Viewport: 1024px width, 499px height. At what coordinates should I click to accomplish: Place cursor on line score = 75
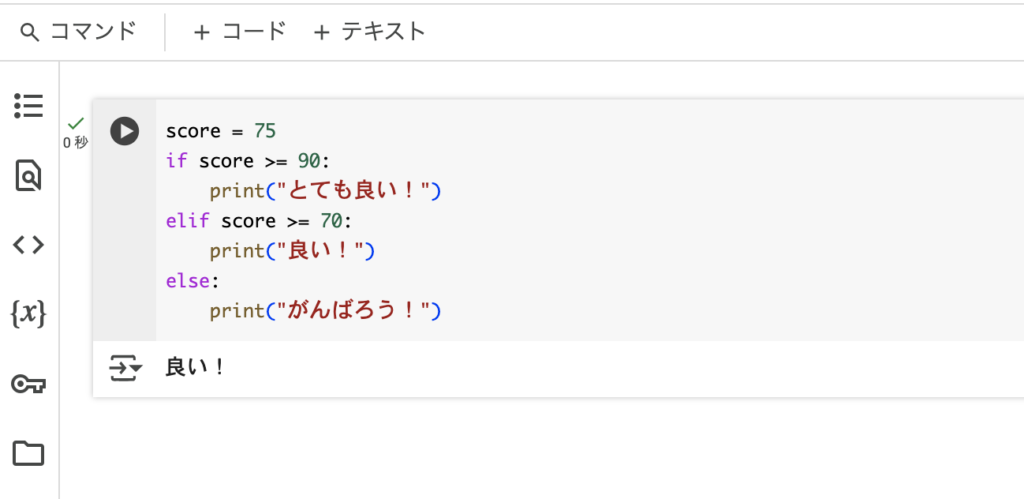[221, 131]
